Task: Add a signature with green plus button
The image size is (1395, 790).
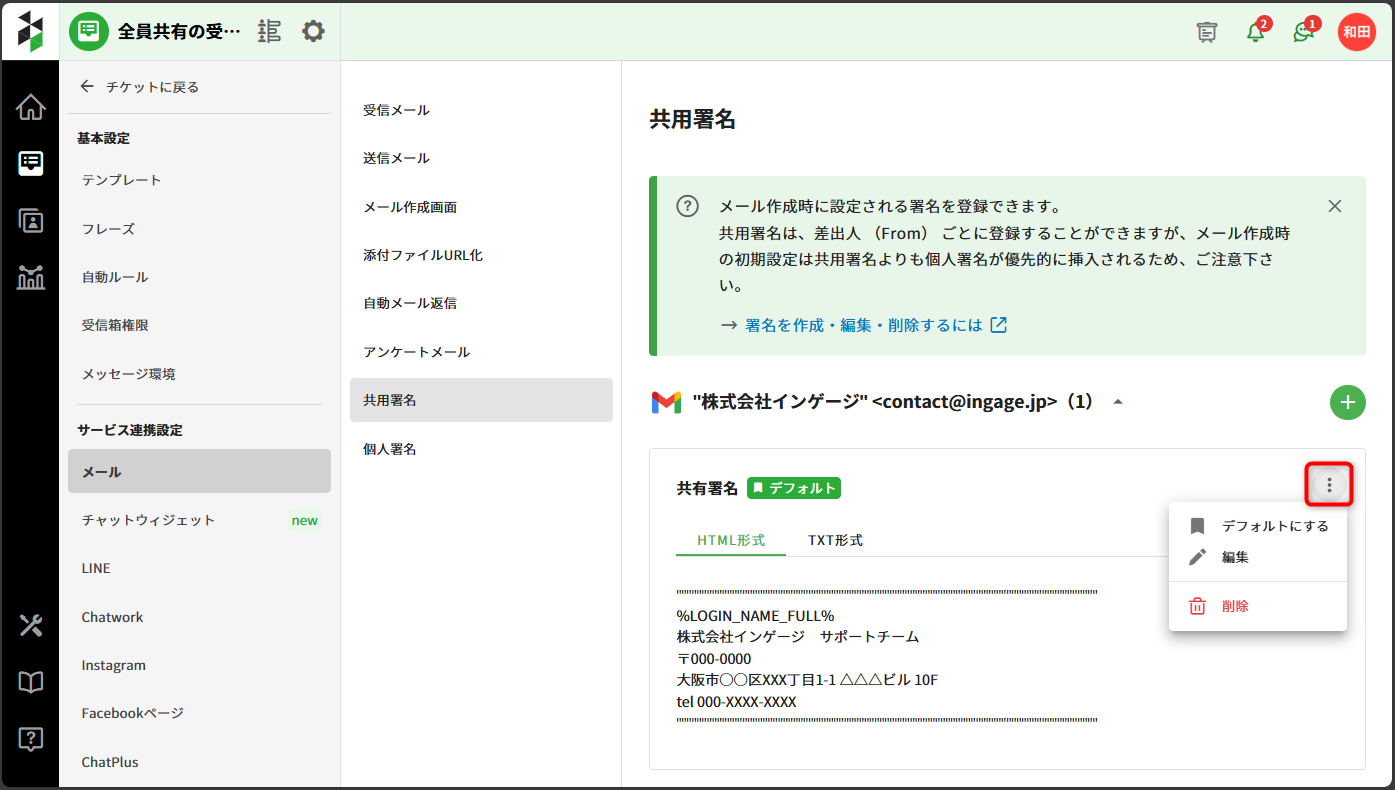Action: pyautogui.click(x=1347, y=402)
